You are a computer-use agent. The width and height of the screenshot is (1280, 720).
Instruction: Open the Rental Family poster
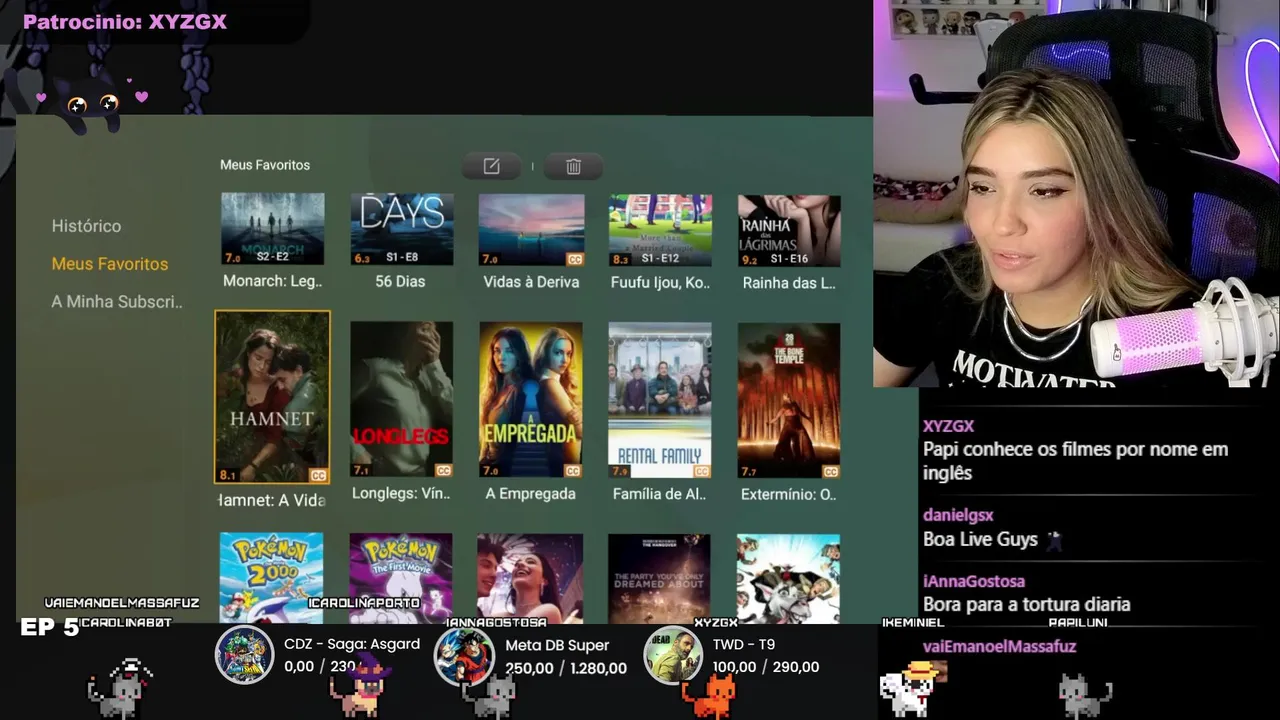tap(660, 399)
